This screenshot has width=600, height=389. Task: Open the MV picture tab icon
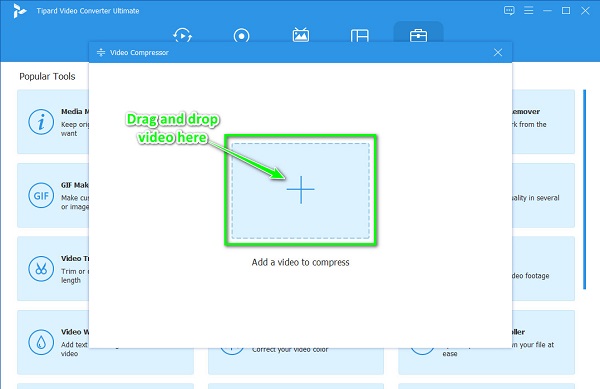tap(301, 35)
